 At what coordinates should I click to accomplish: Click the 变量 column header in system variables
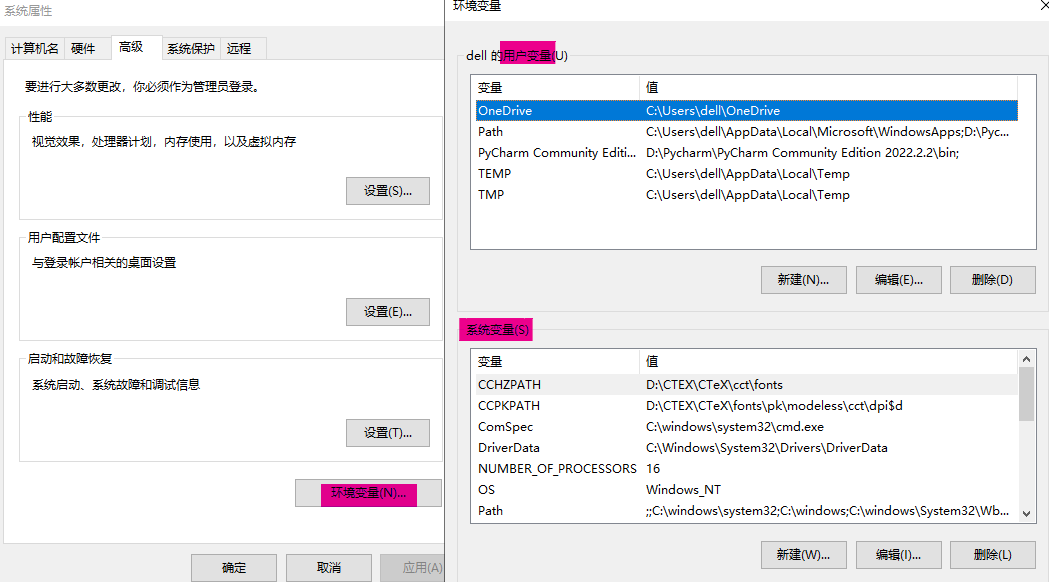point(555,362)
